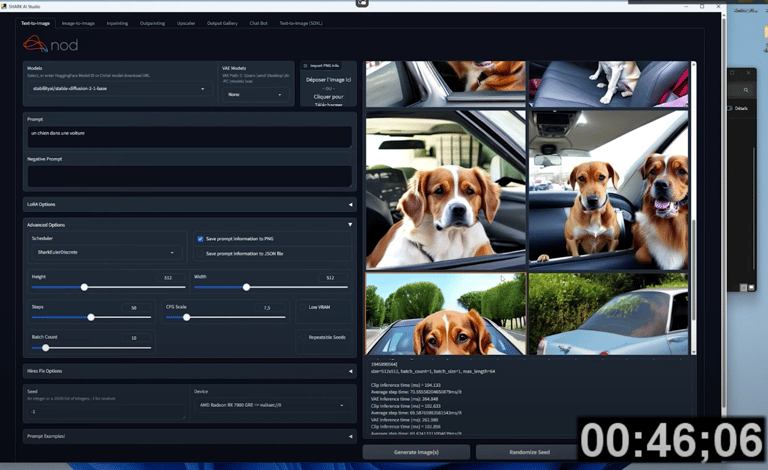Enable Save prompt information to JSON file
Screen dimensions: 768x470
tap(200, 254)
